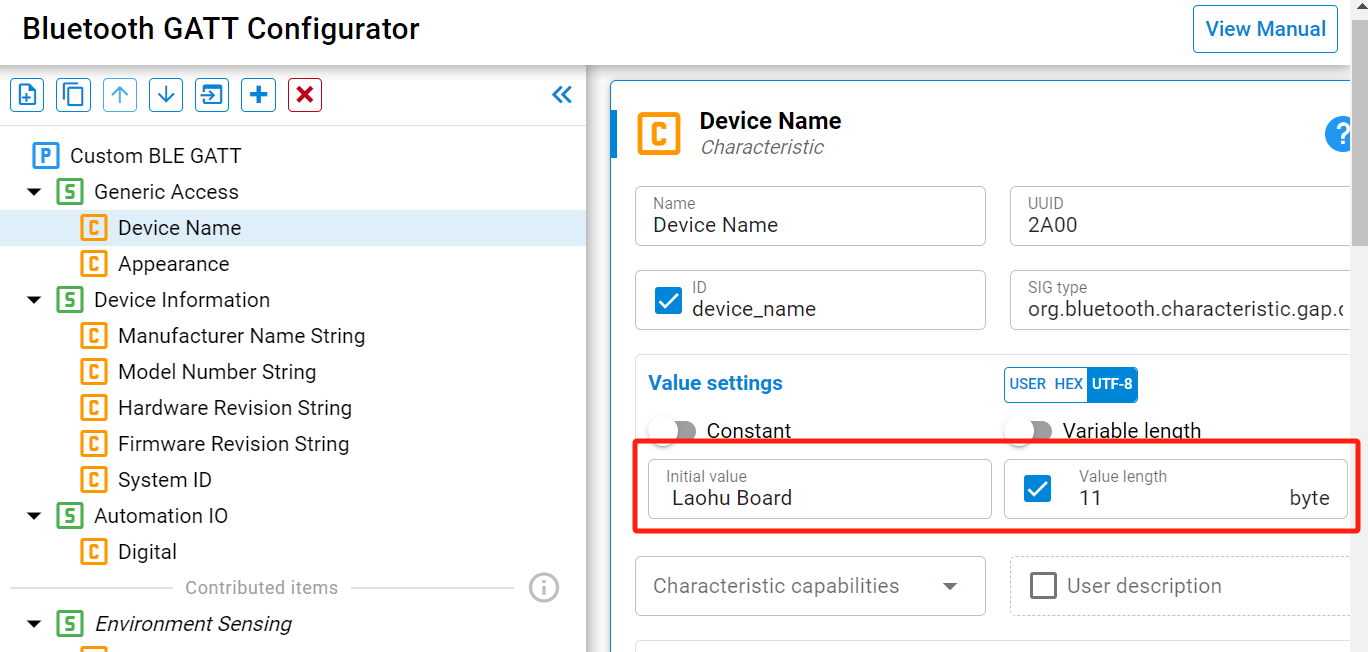
Task: Click the import toolbar icon
Action: [x=212, y=95]
